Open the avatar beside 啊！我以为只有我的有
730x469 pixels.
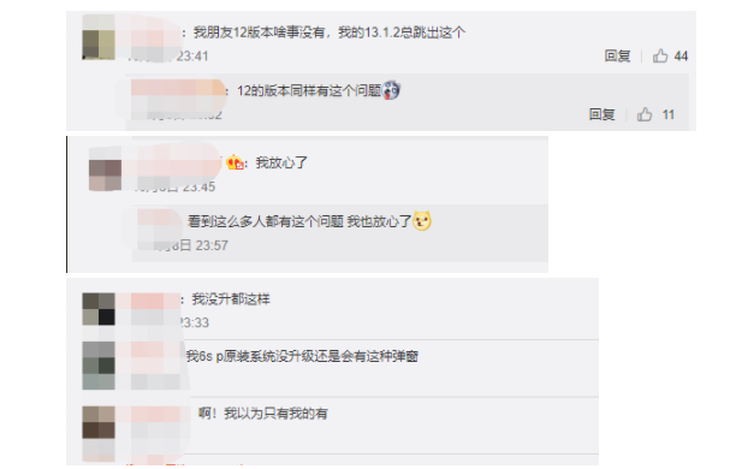[x=98, y=422]
